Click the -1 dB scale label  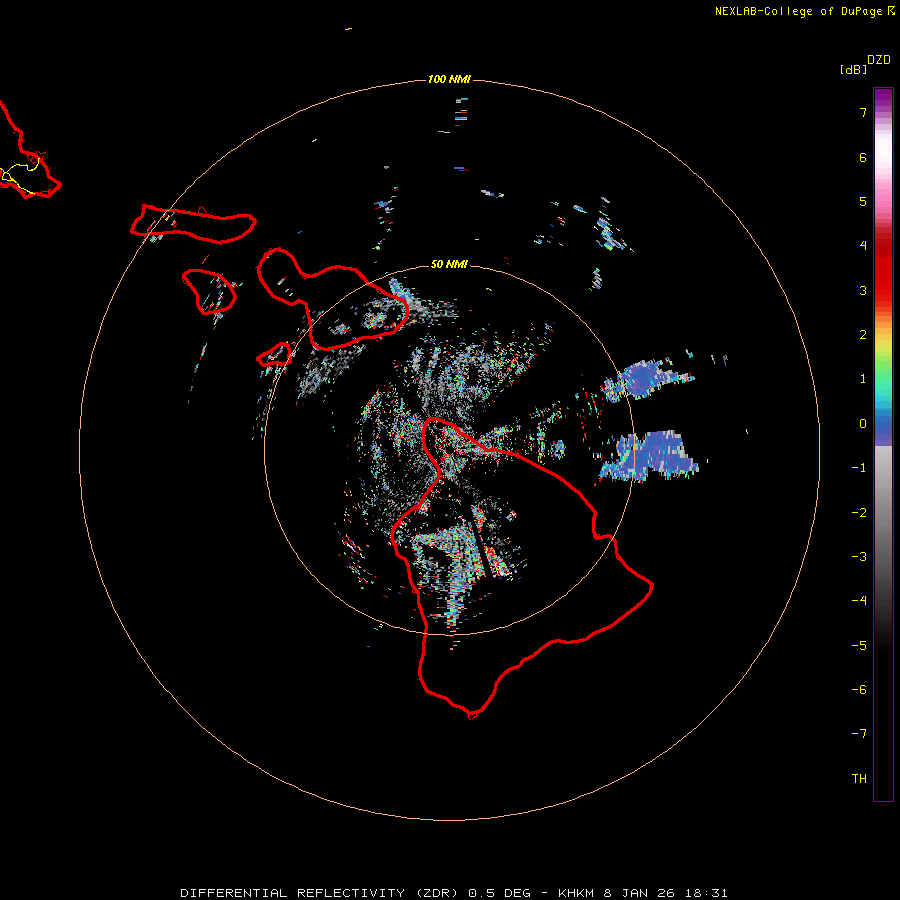pos(859,468)
